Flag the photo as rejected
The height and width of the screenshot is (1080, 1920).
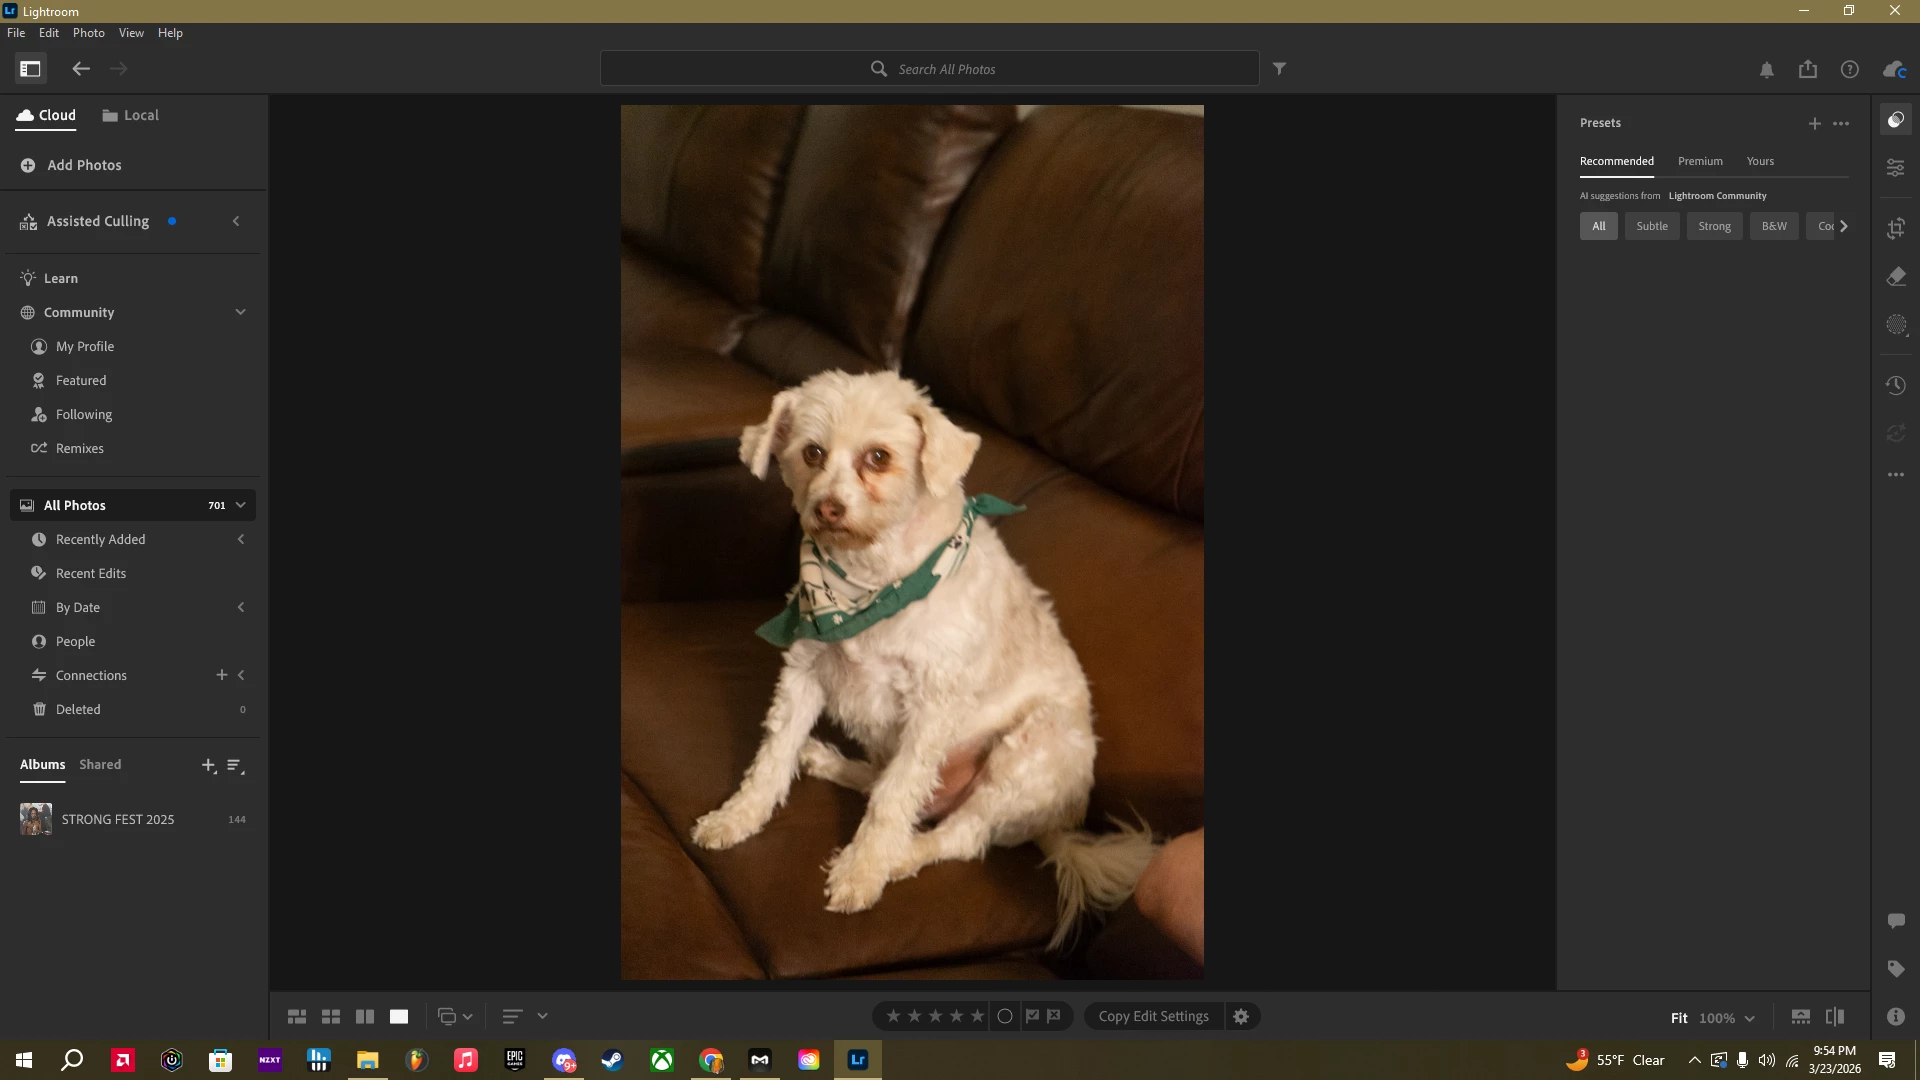pos(1054,1016)
